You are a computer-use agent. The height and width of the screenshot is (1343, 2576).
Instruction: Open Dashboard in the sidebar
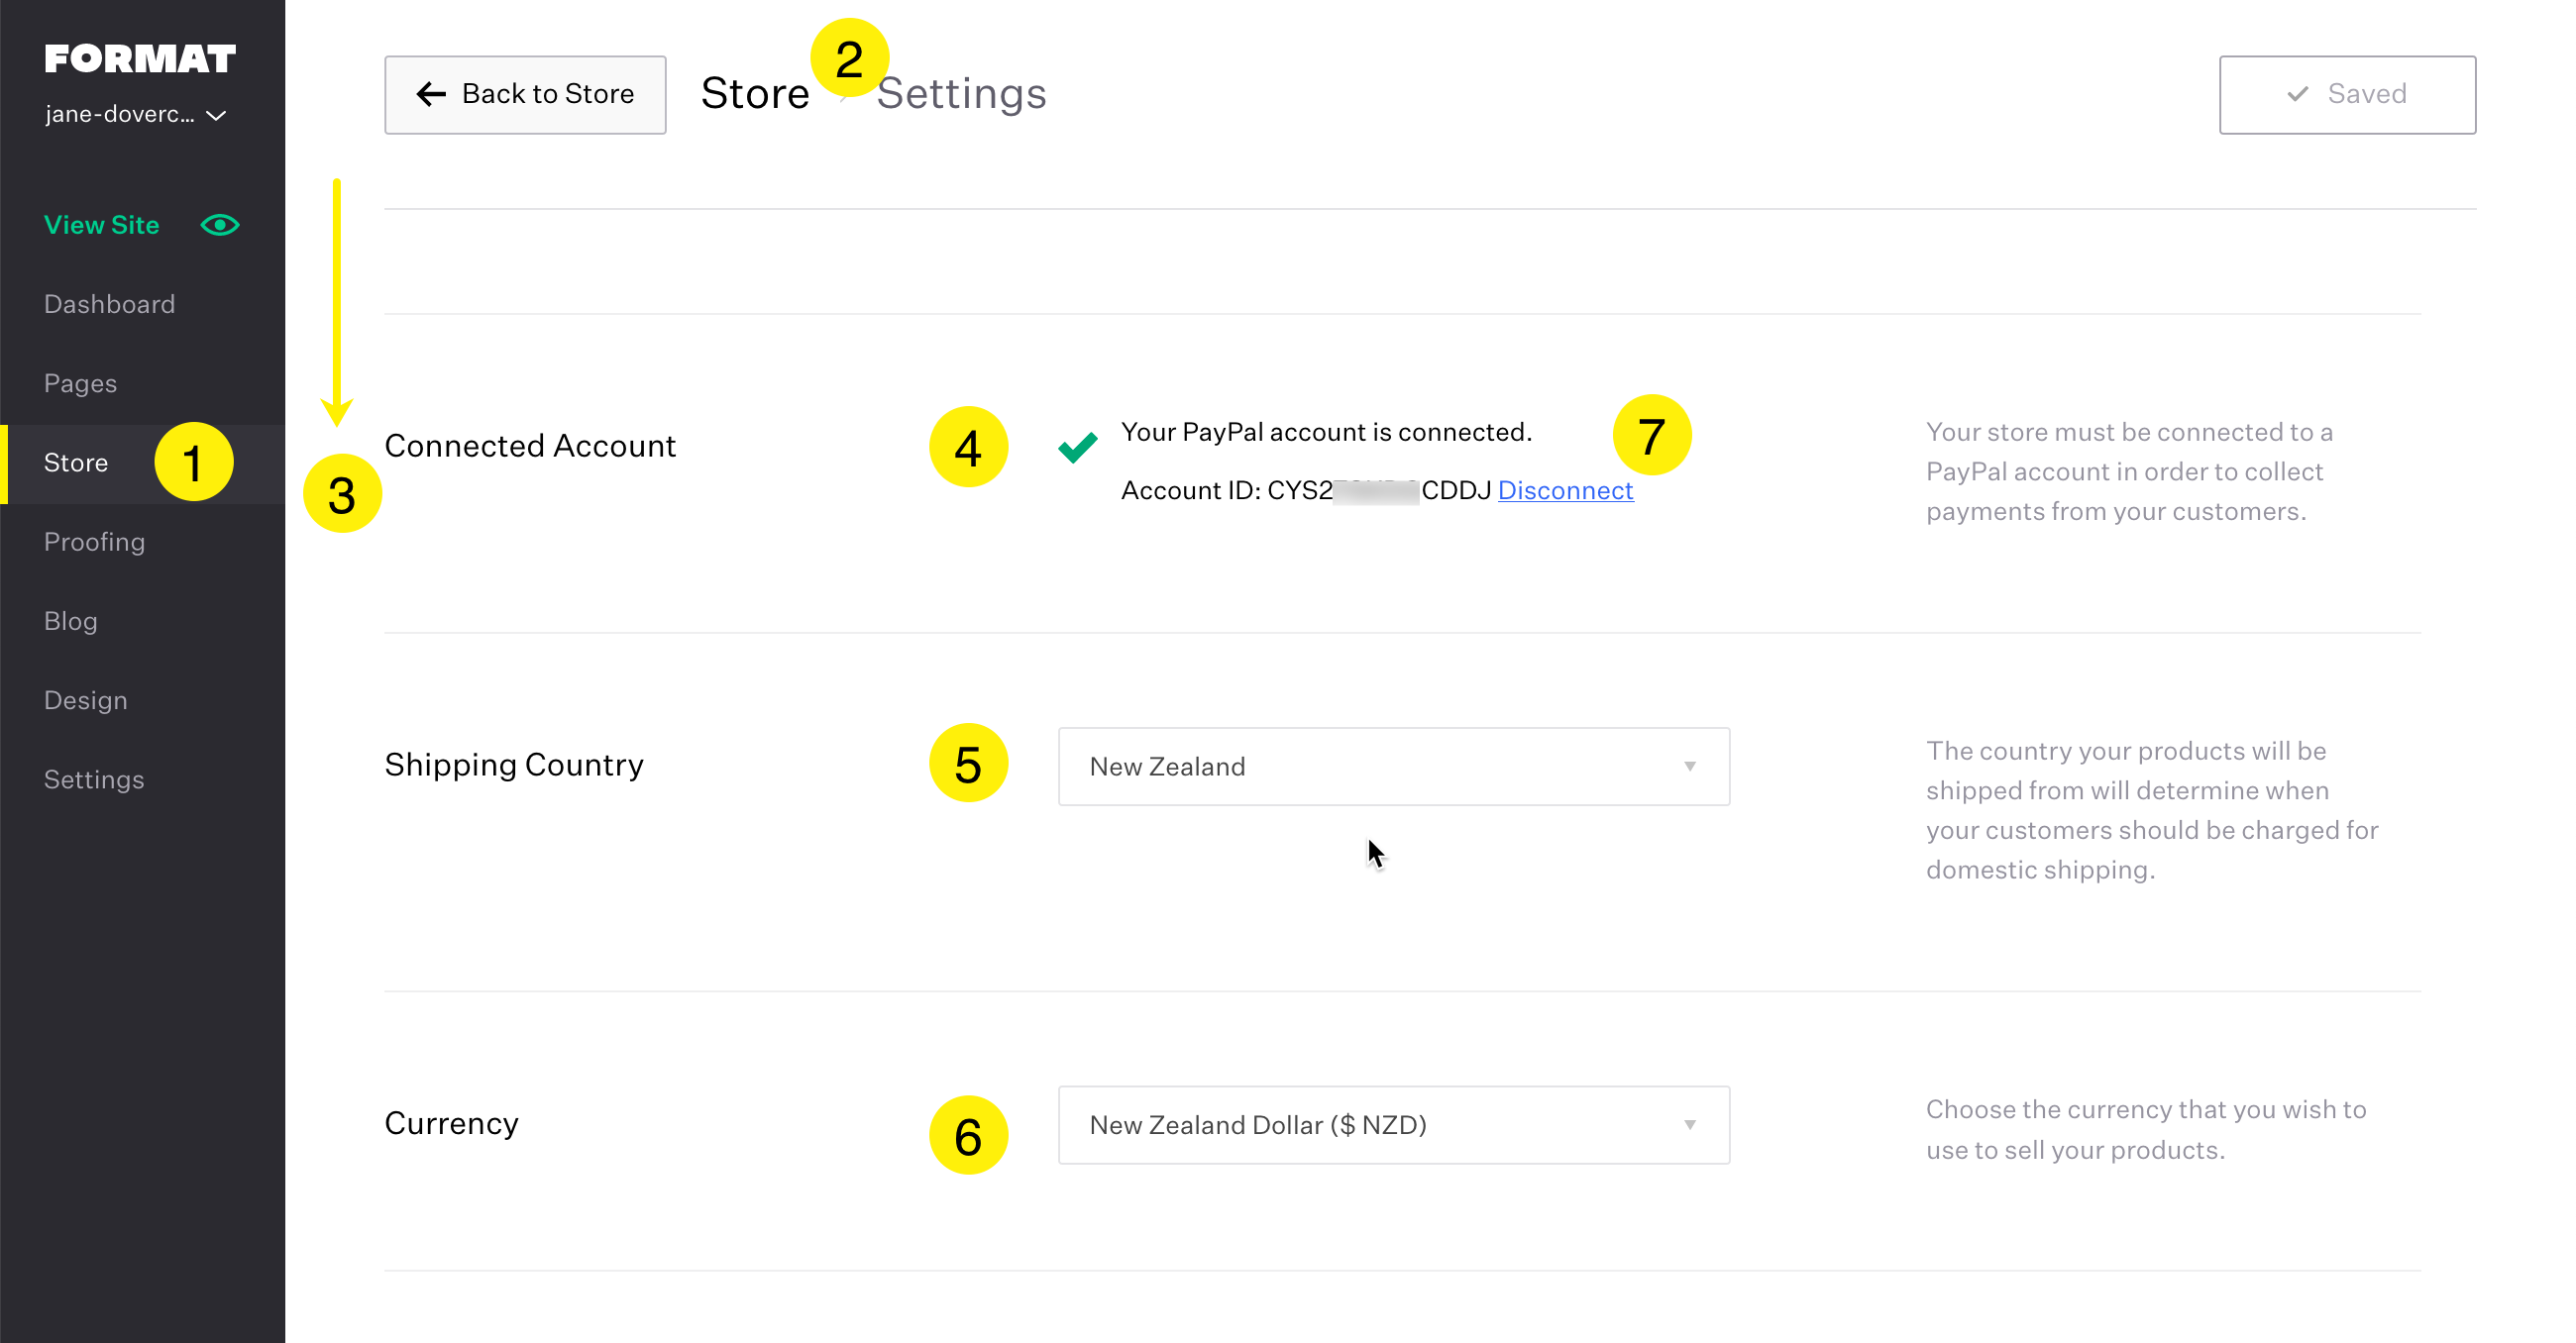click(110, 304)
